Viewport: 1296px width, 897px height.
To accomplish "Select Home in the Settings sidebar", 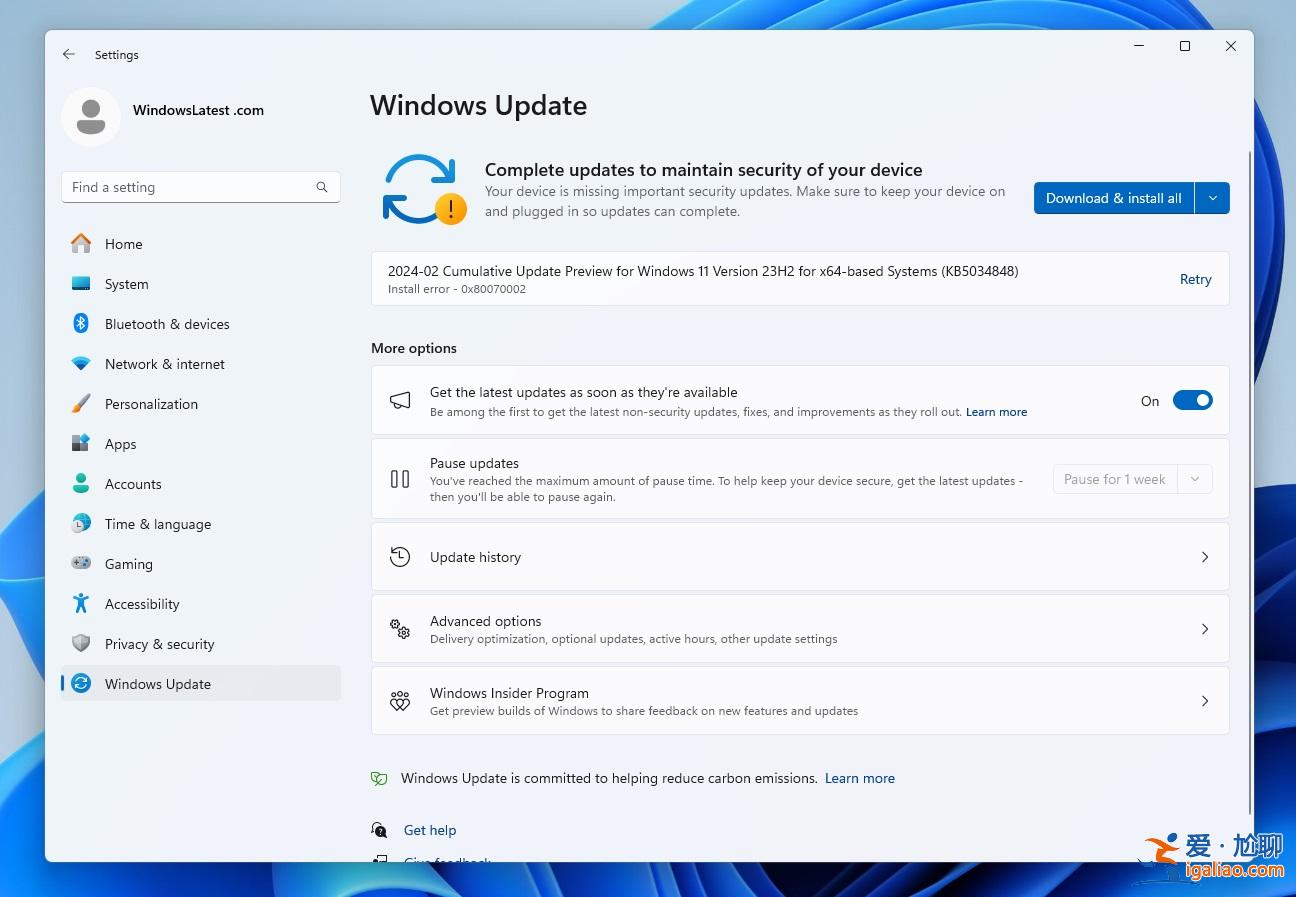I will 123,244.
